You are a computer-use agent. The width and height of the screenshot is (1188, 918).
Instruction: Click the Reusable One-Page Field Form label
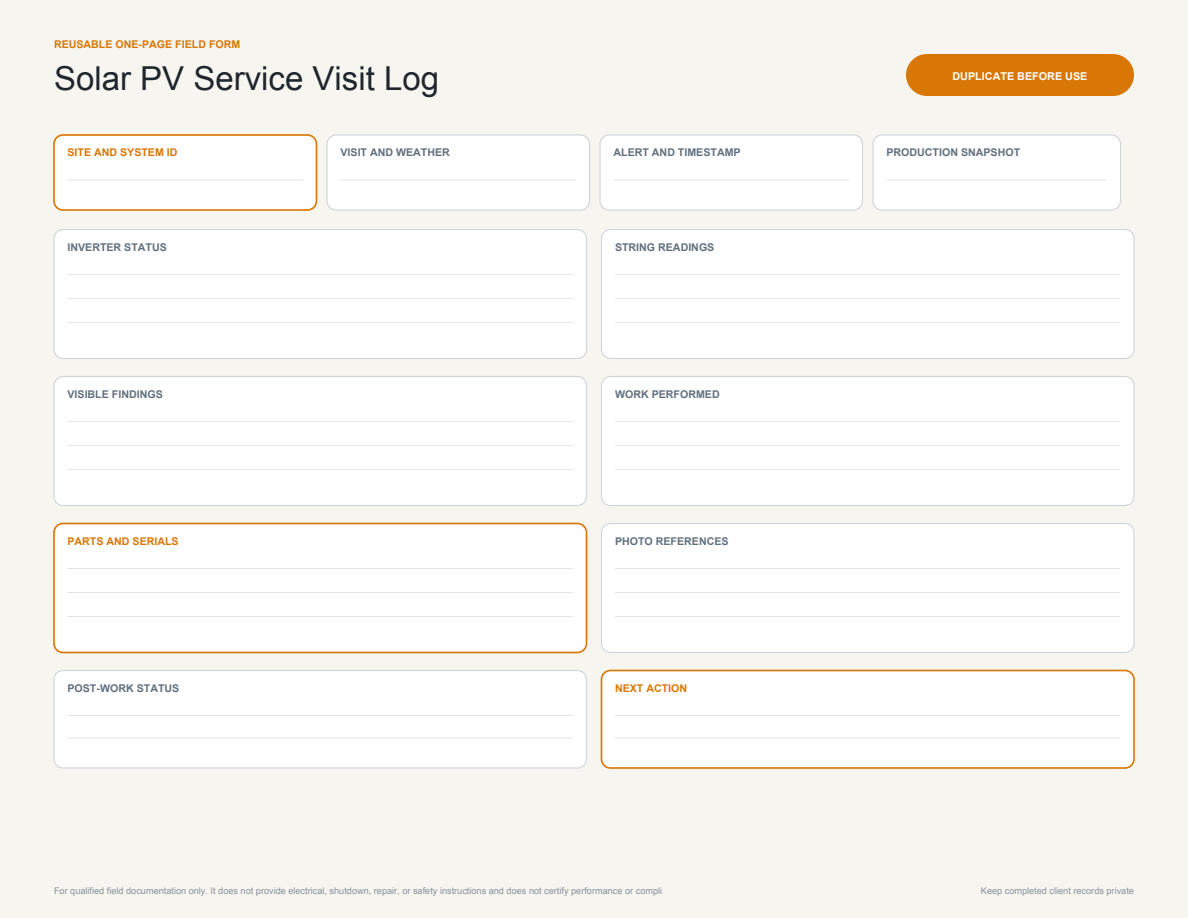(147, 45)
